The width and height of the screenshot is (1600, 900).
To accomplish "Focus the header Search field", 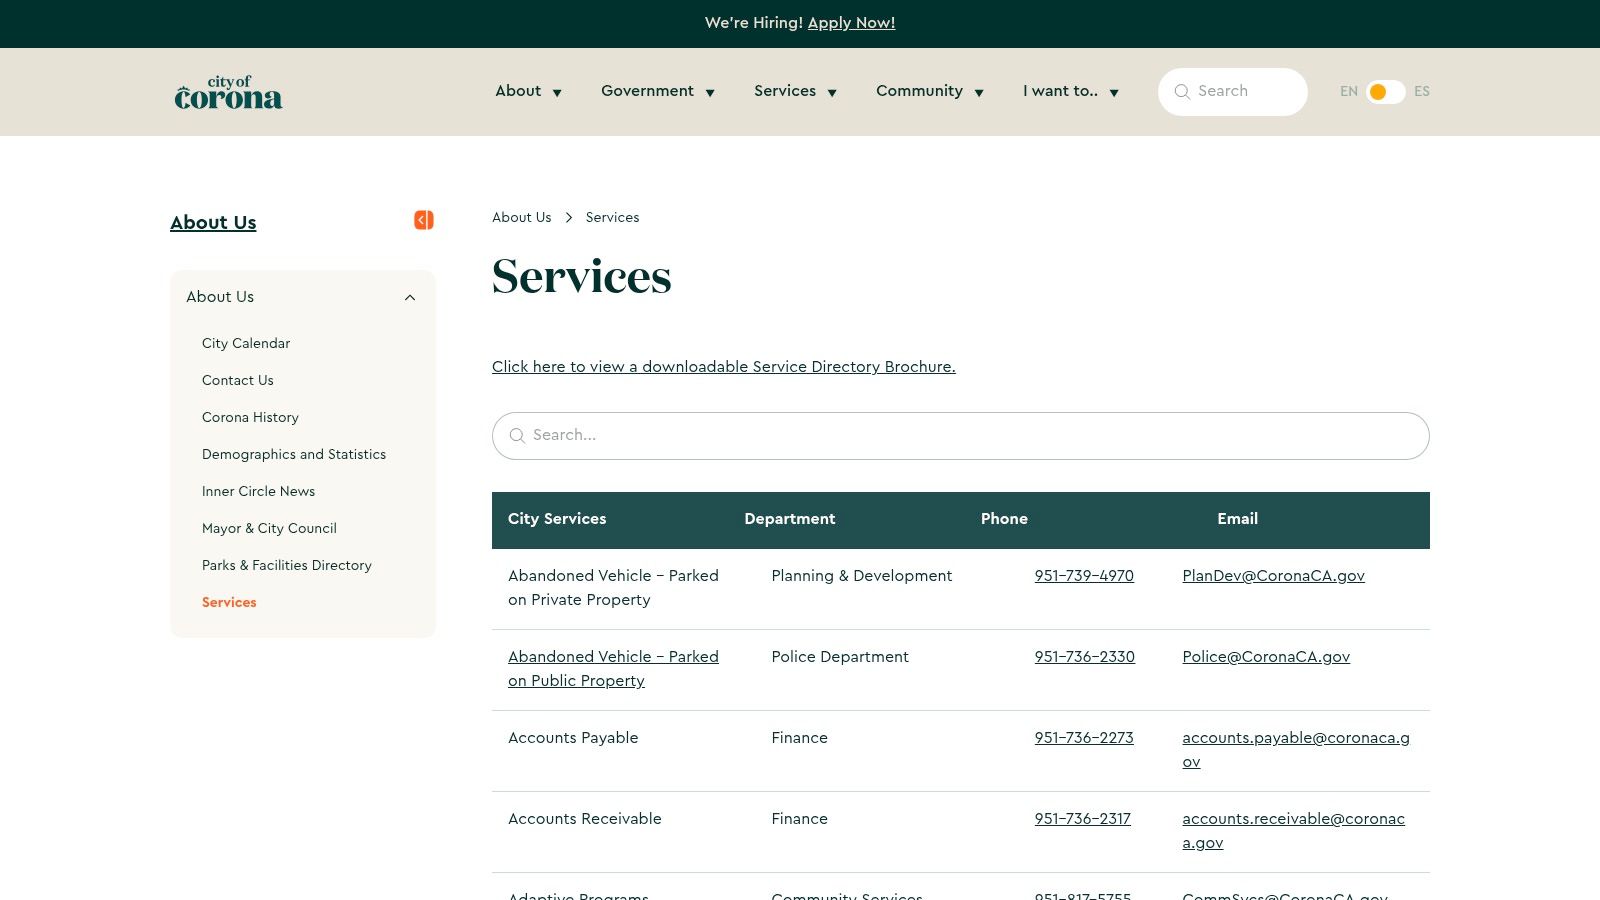I will (x=1233, y=92).
